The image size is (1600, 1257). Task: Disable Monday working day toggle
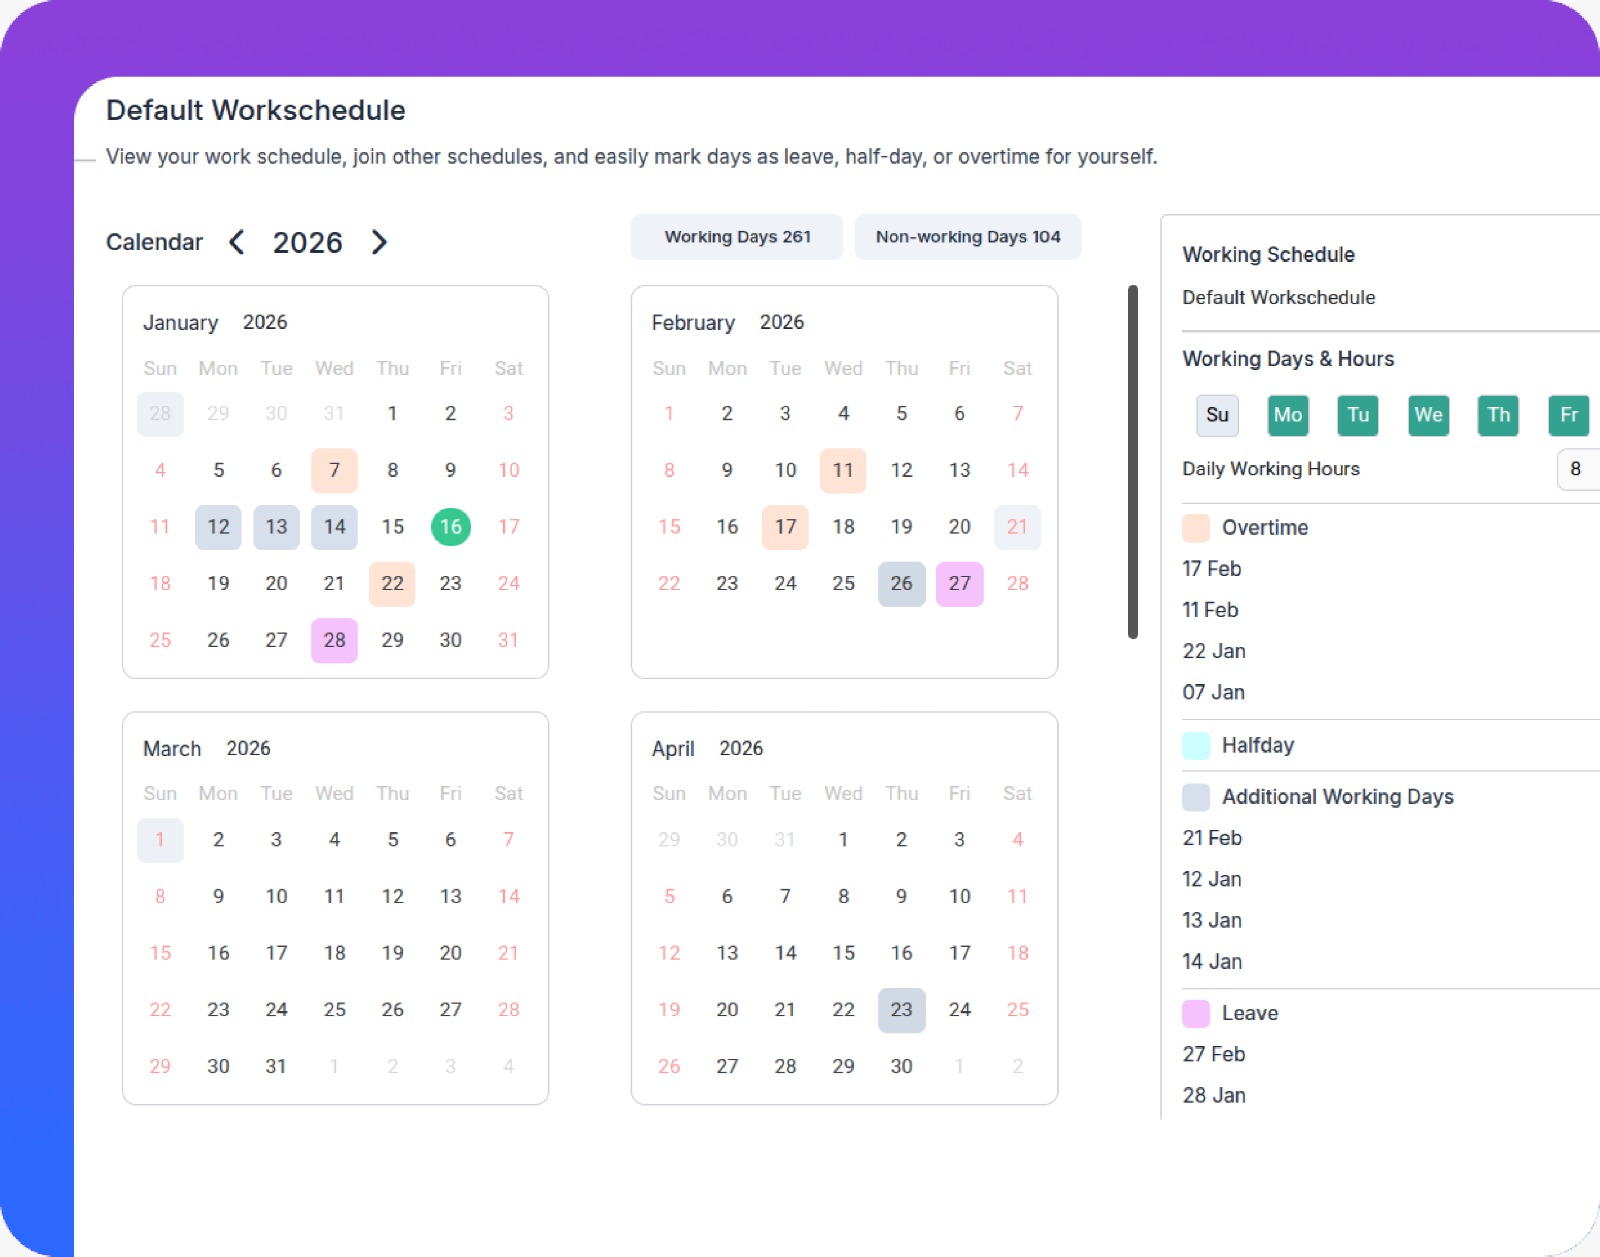point(1287,415)
